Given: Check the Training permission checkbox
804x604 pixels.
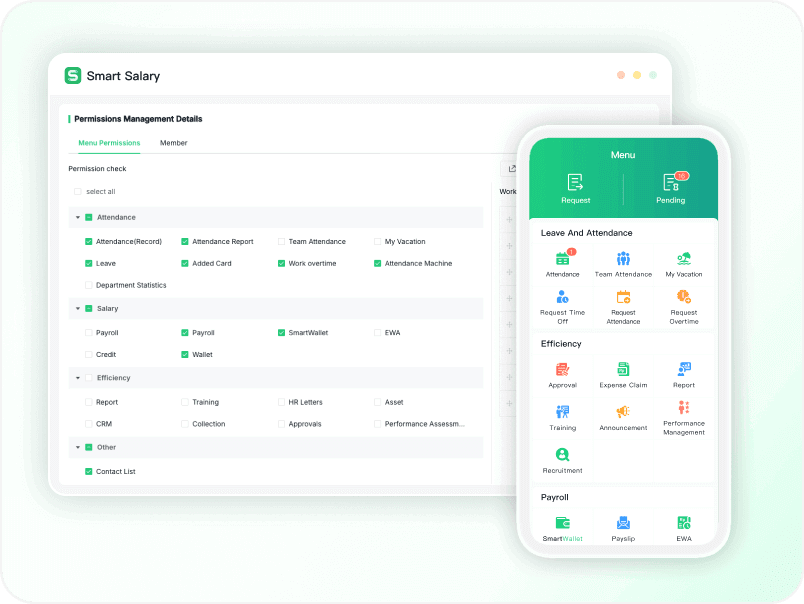Looking at the screenshot, I should (x=185, y=402).
